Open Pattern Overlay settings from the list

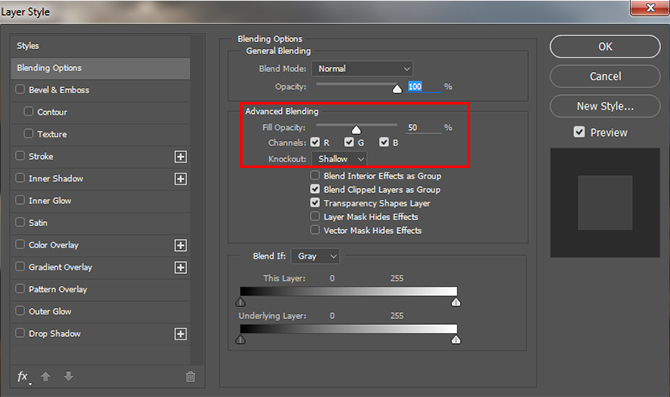tap(58, 290)
